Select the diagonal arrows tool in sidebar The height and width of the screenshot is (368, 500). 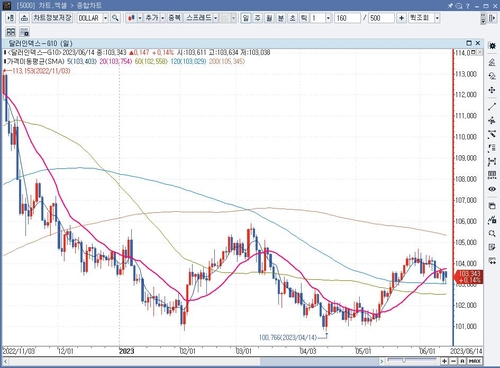492,135
